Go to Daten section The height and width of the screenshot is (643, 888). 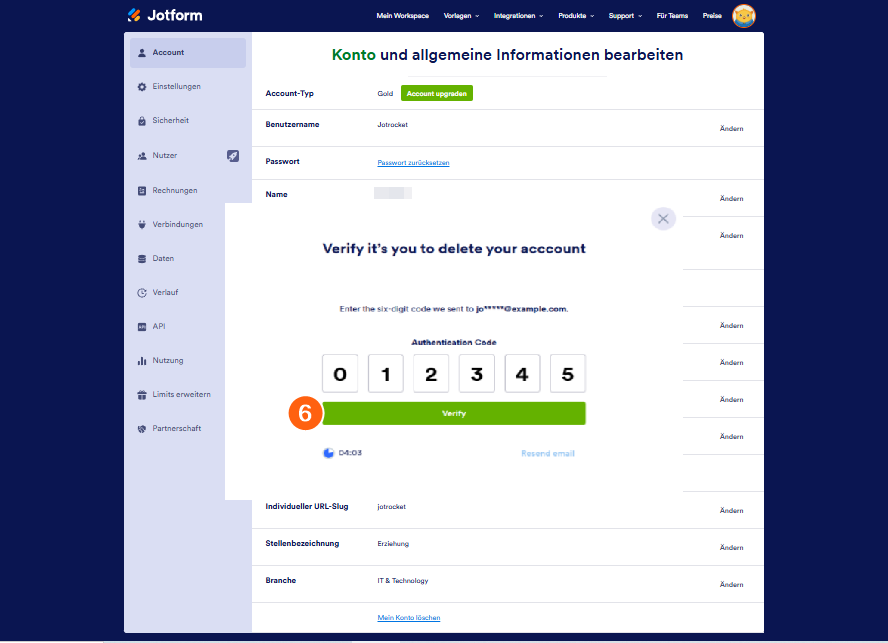[x=163, y=258]
